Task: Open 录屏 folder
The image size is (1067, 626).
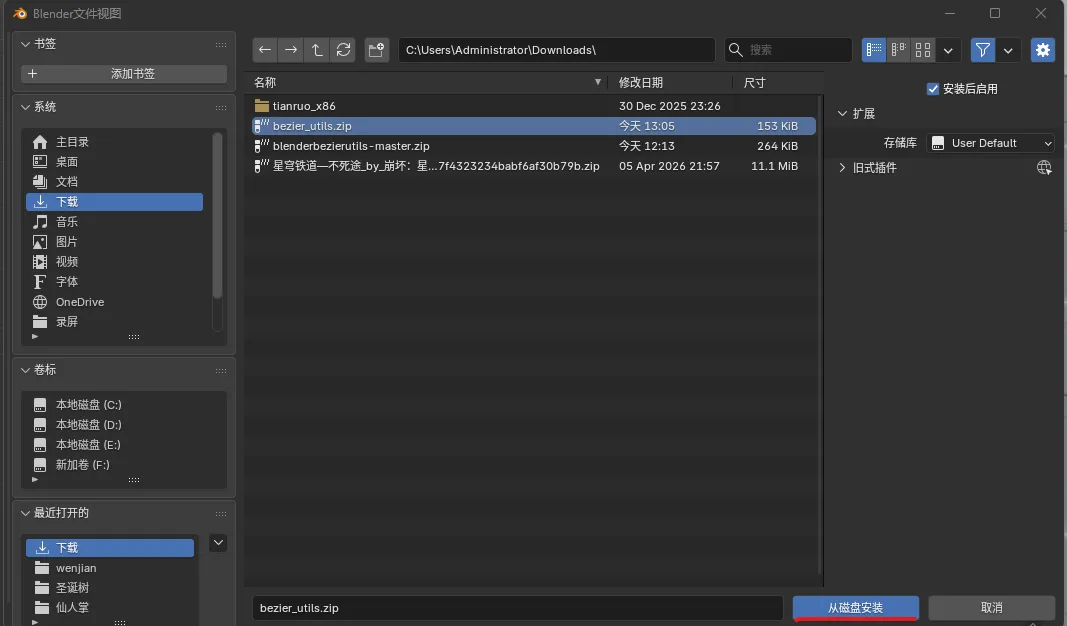Action: [114, 322]
